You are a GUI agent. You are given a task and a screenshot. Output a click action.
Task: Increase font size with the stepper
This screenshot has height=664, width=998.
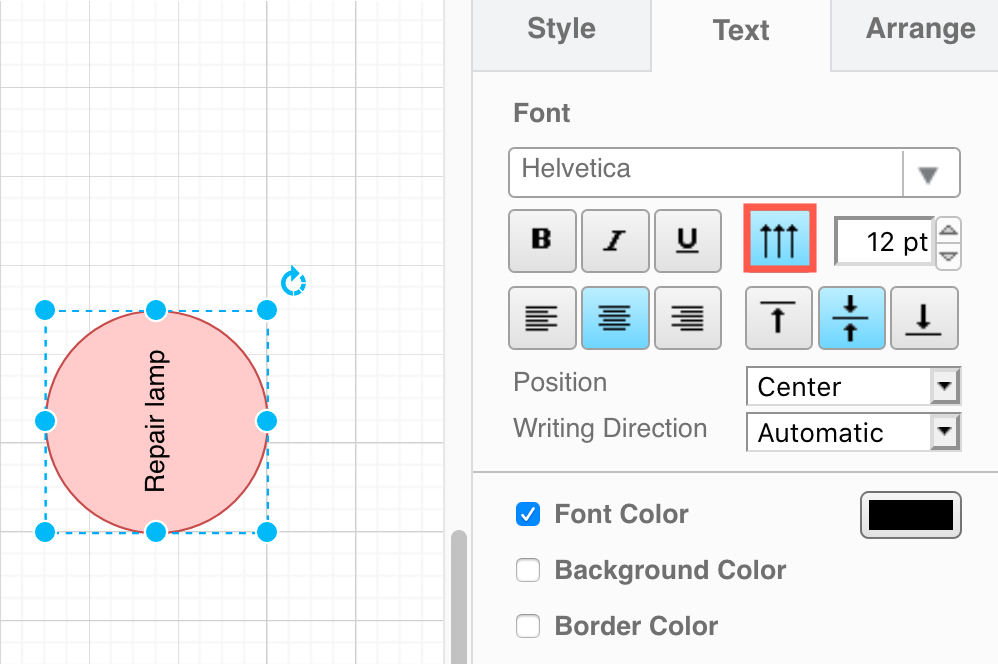tap(948, 230)
